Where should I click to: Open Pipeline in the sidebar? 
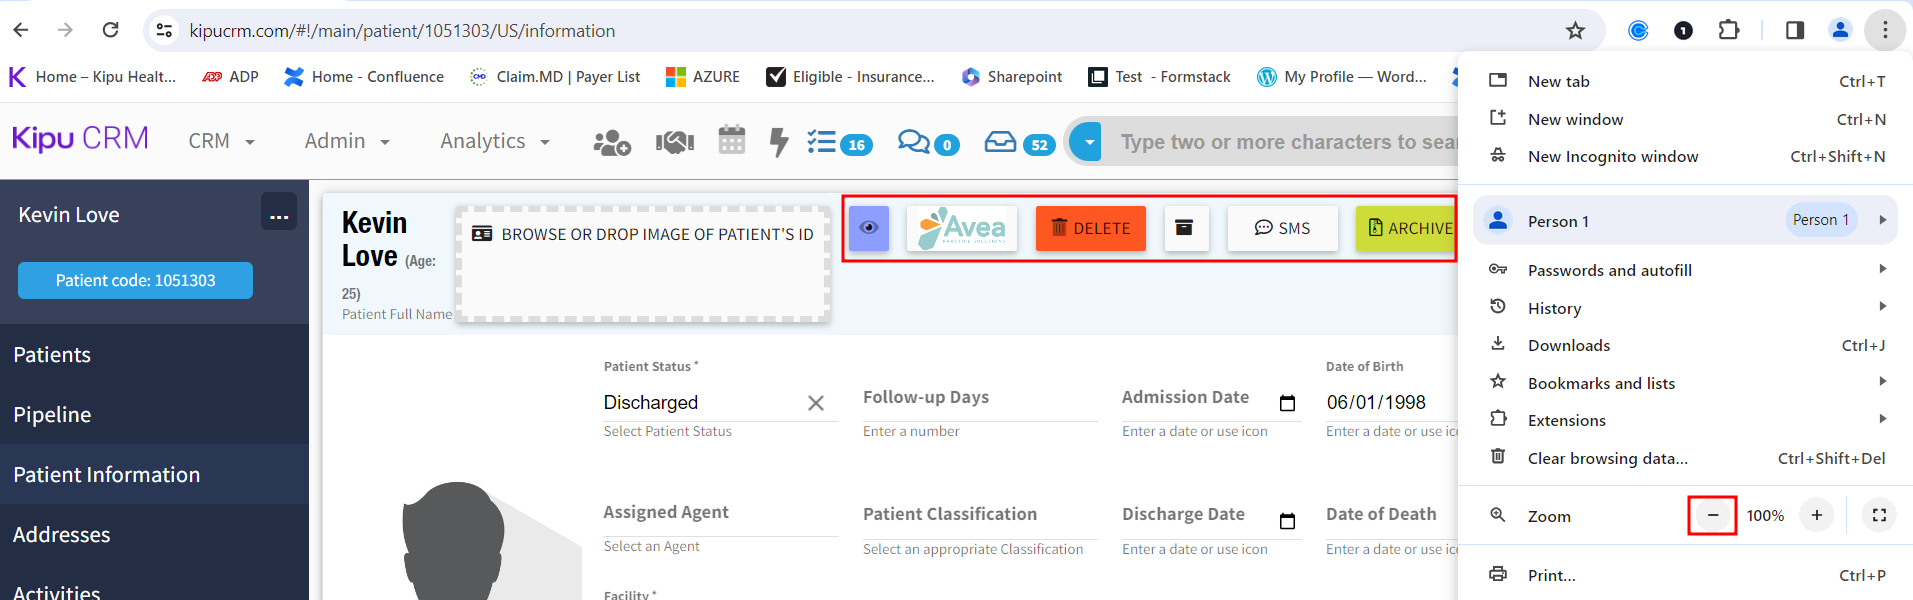(x=52, y=415)
